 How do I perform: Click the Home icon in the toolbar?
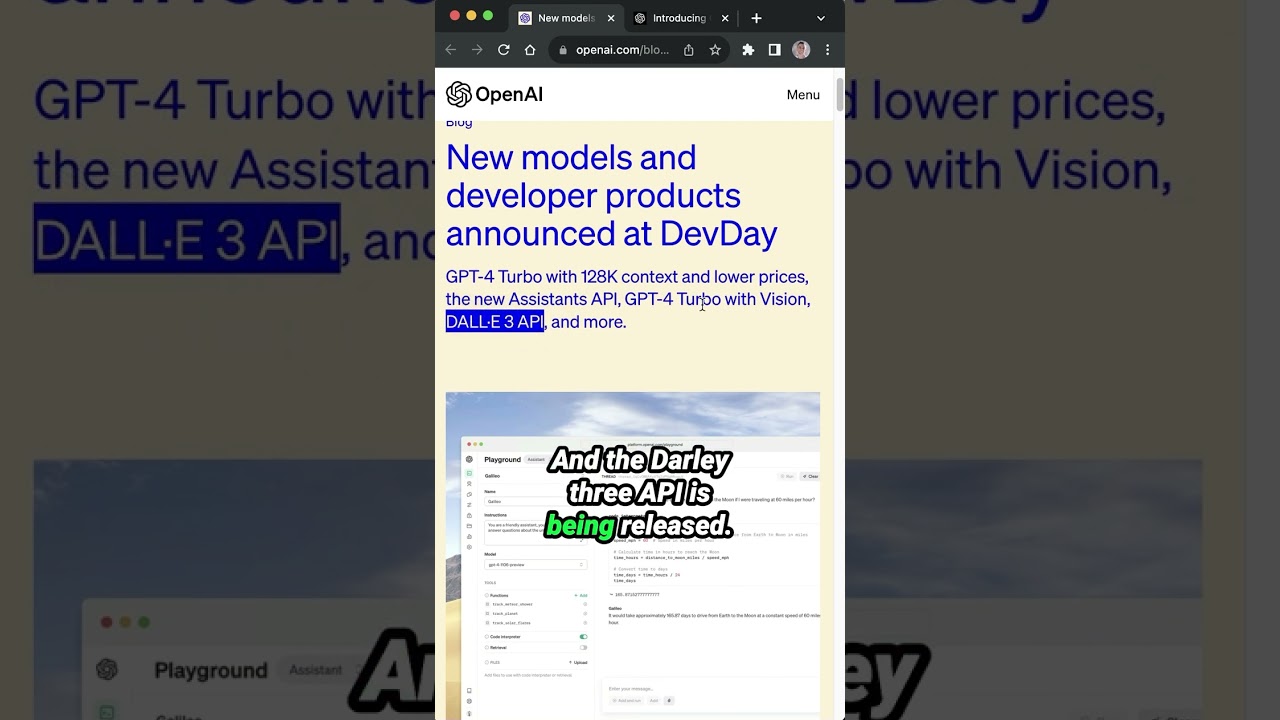[530, 50]
